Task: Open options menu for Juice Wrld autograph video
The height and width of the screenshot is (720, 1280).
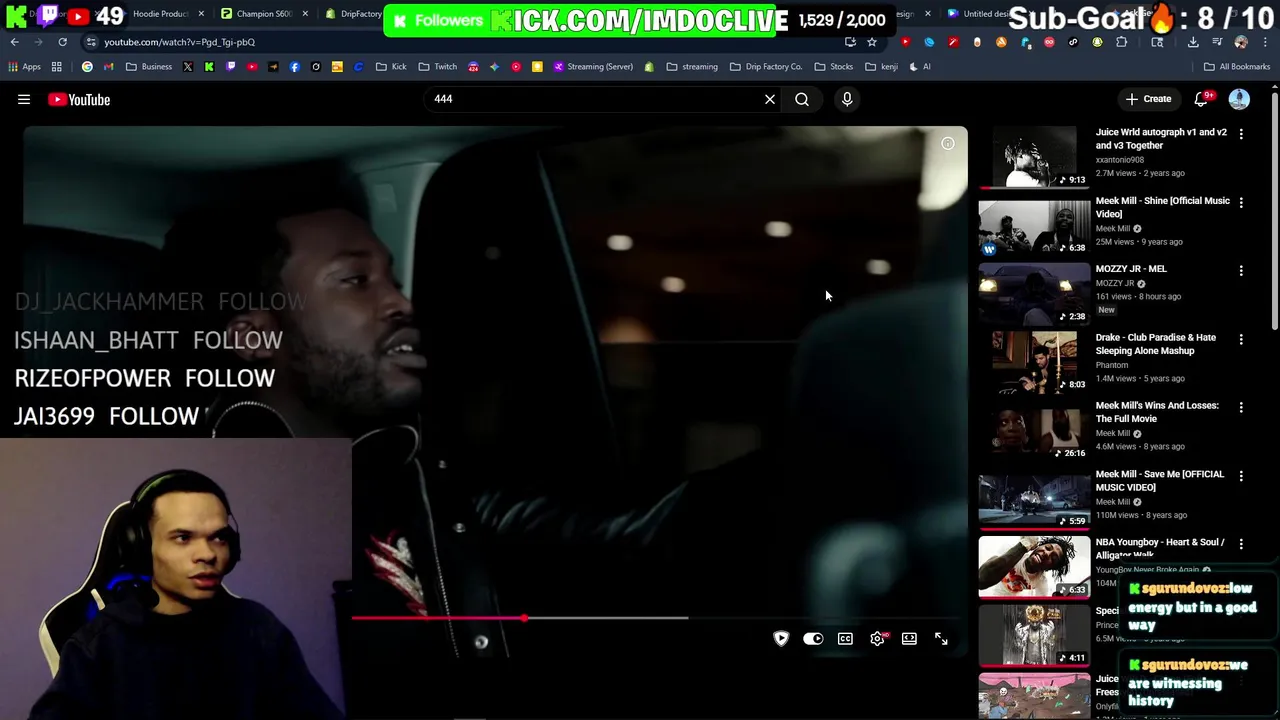Action: (x=1241, y=134)
